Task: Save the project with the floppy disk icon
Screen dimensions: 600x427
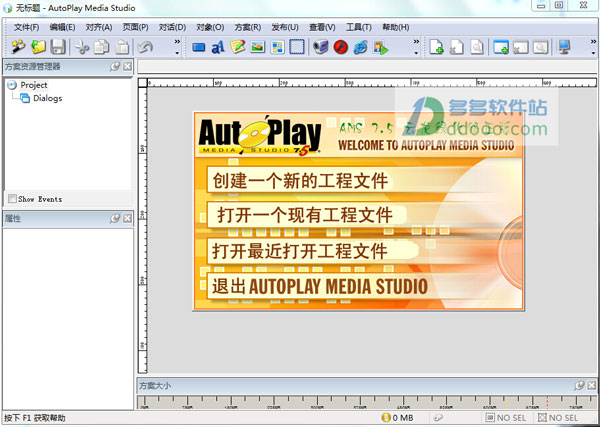Action: pyautogui.click(x=58, y=47)
